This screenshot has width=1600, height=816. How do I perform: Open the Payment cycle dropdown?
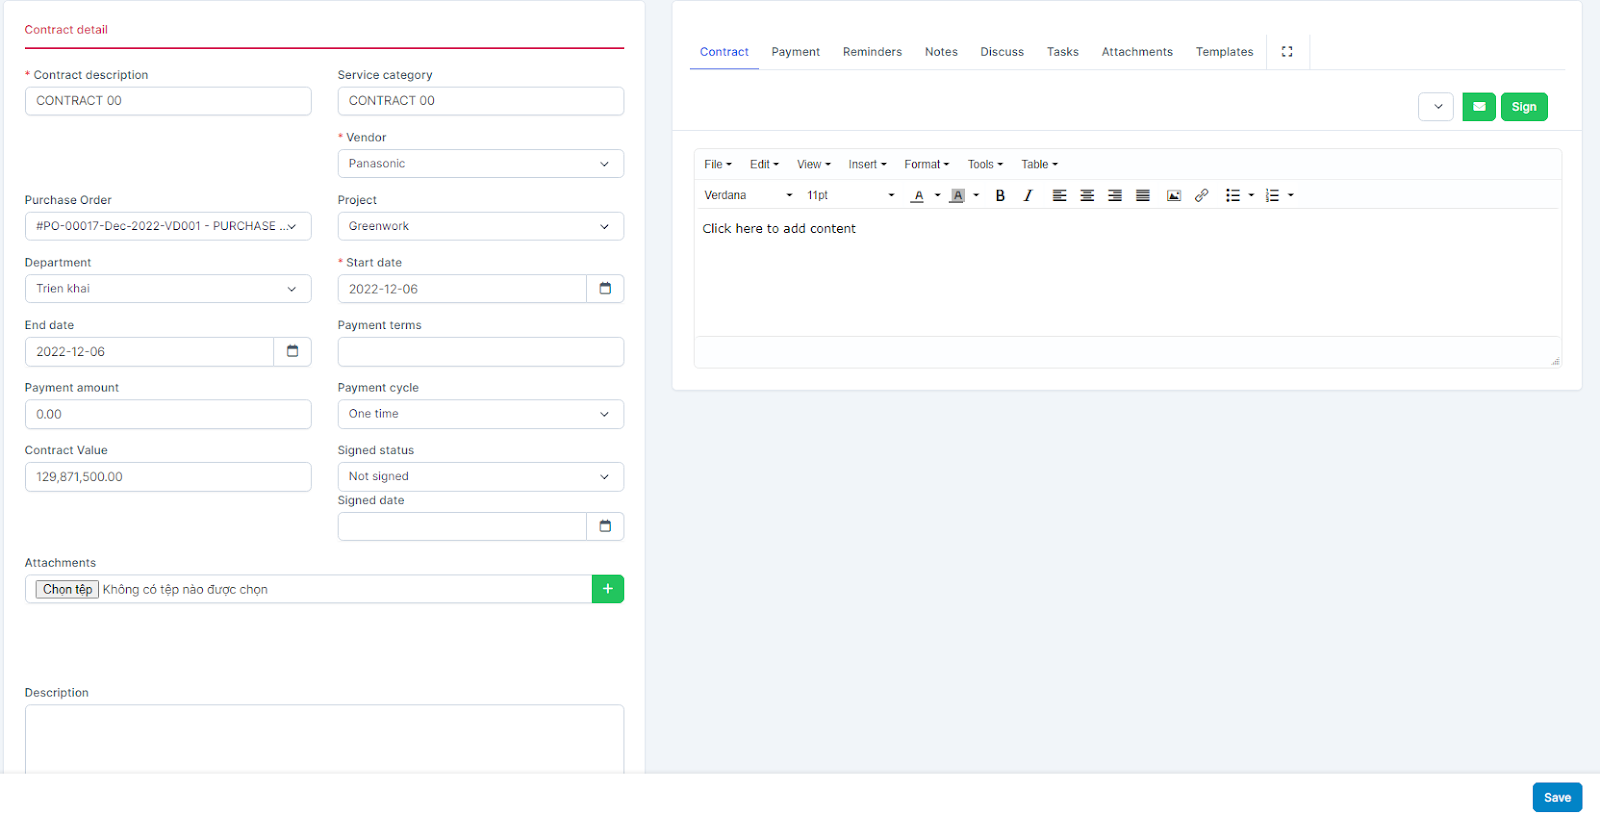480,414
